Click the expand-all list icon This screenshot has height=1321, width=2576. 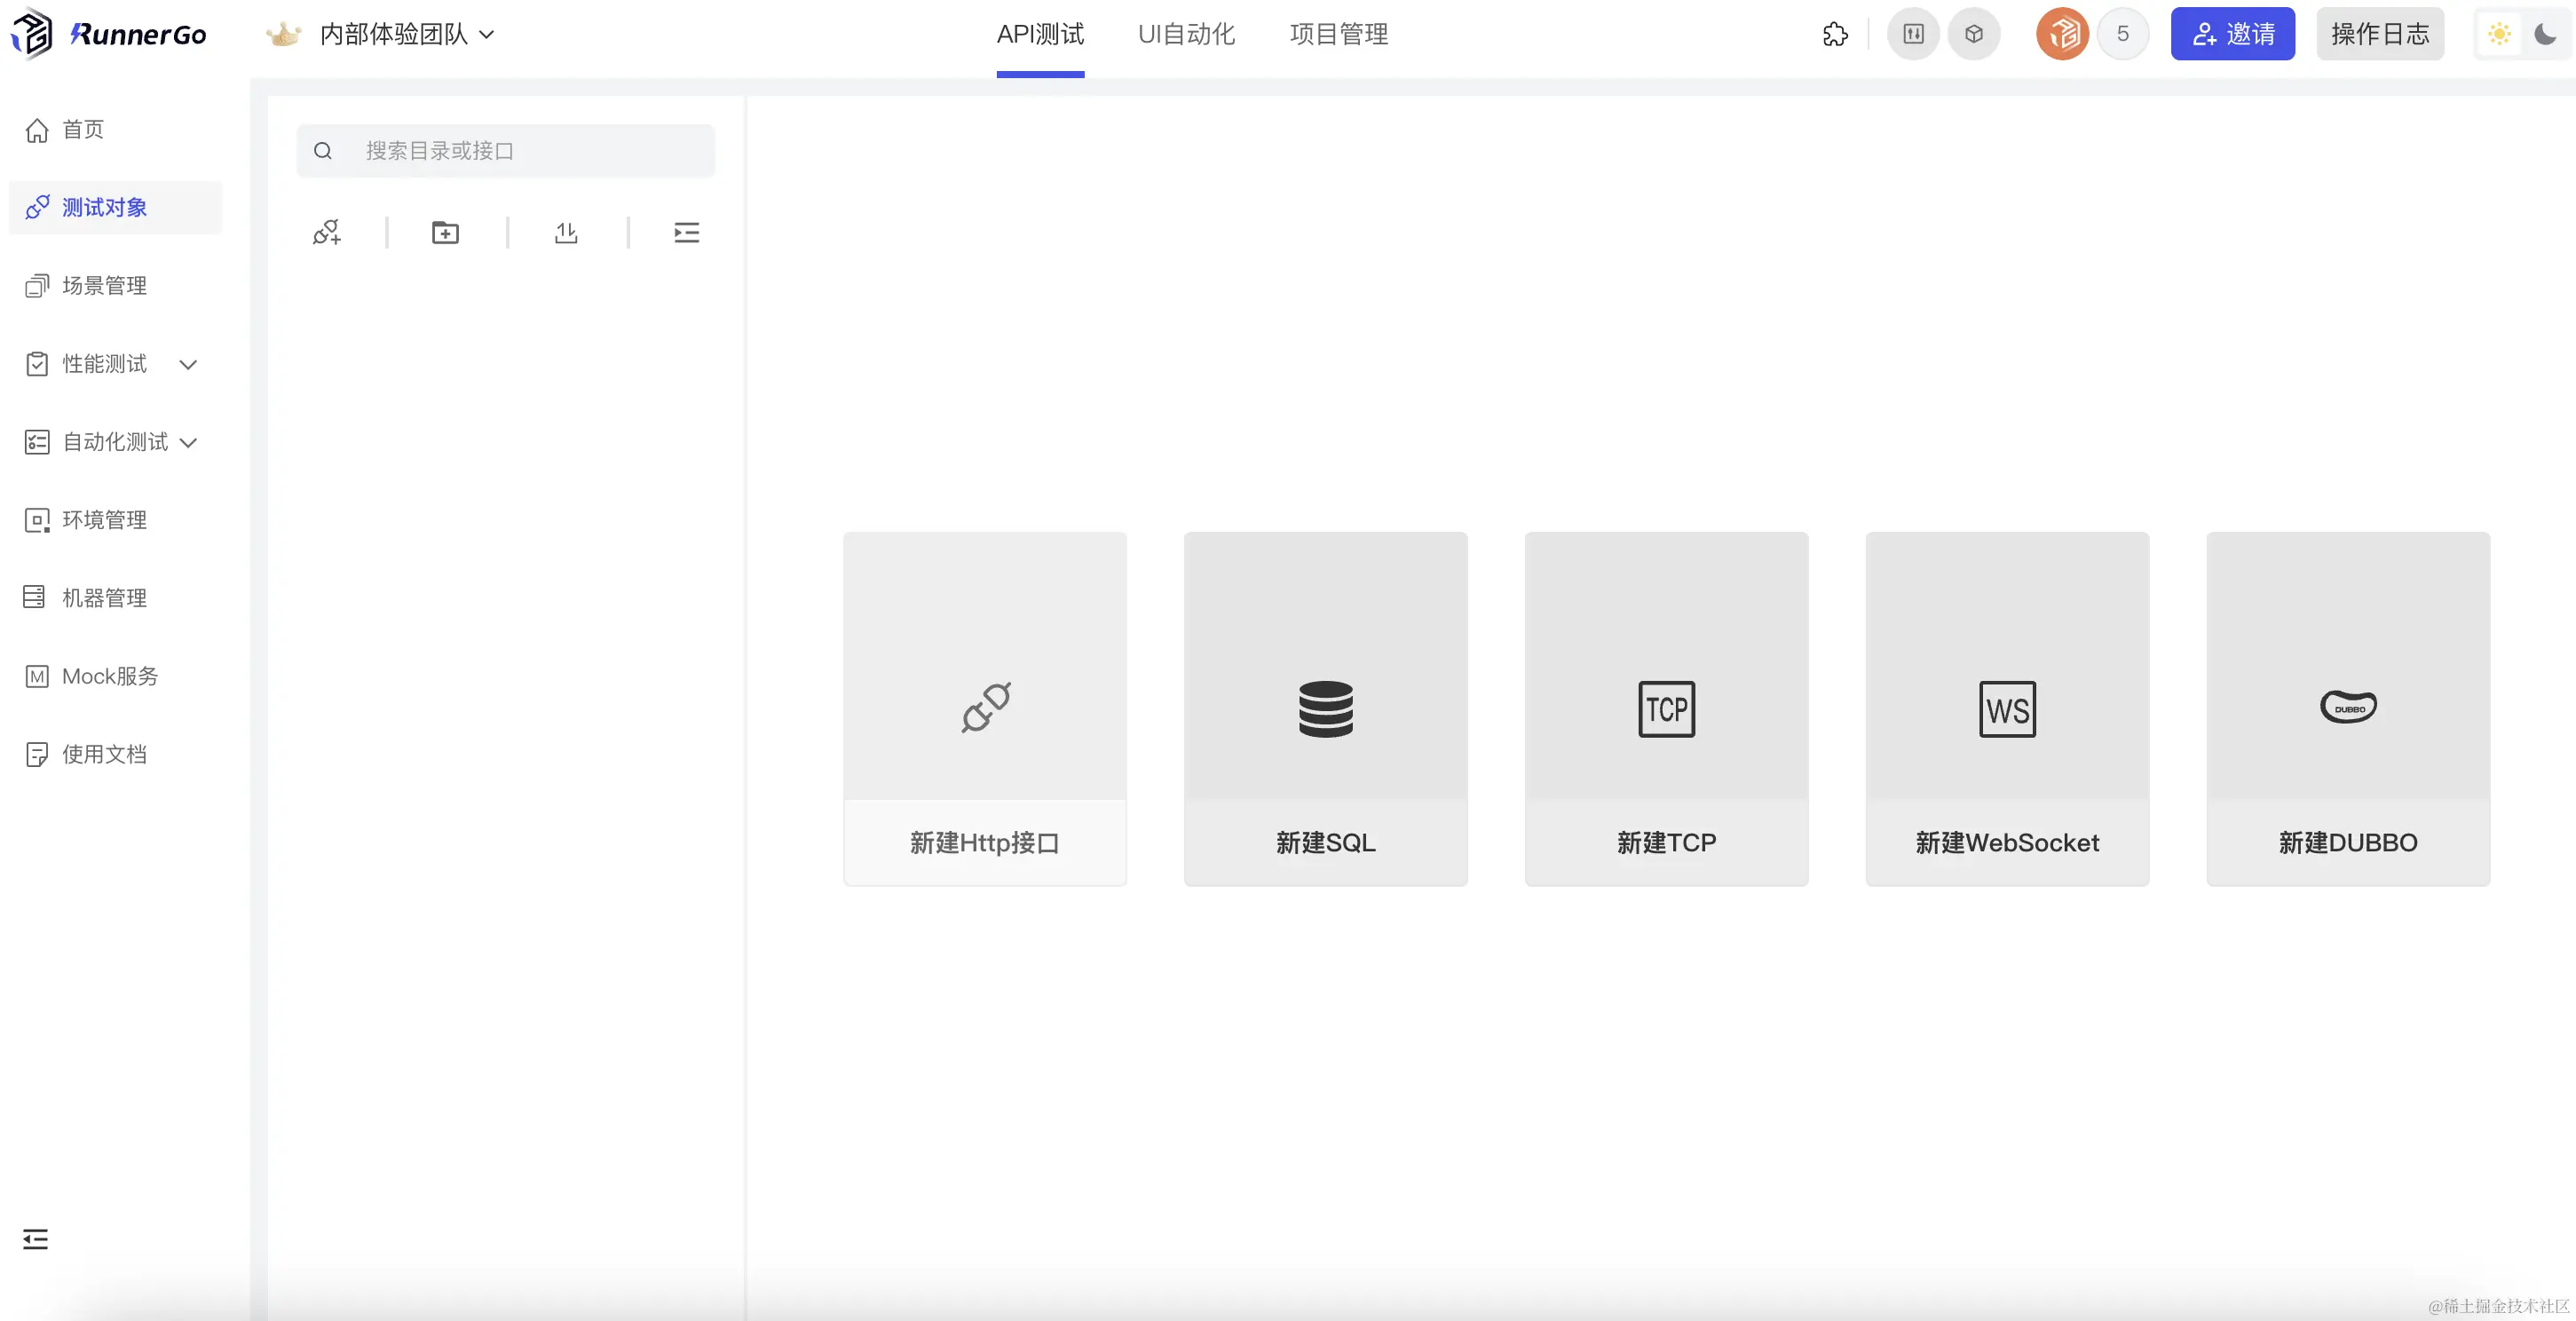(x=686, y=233)
